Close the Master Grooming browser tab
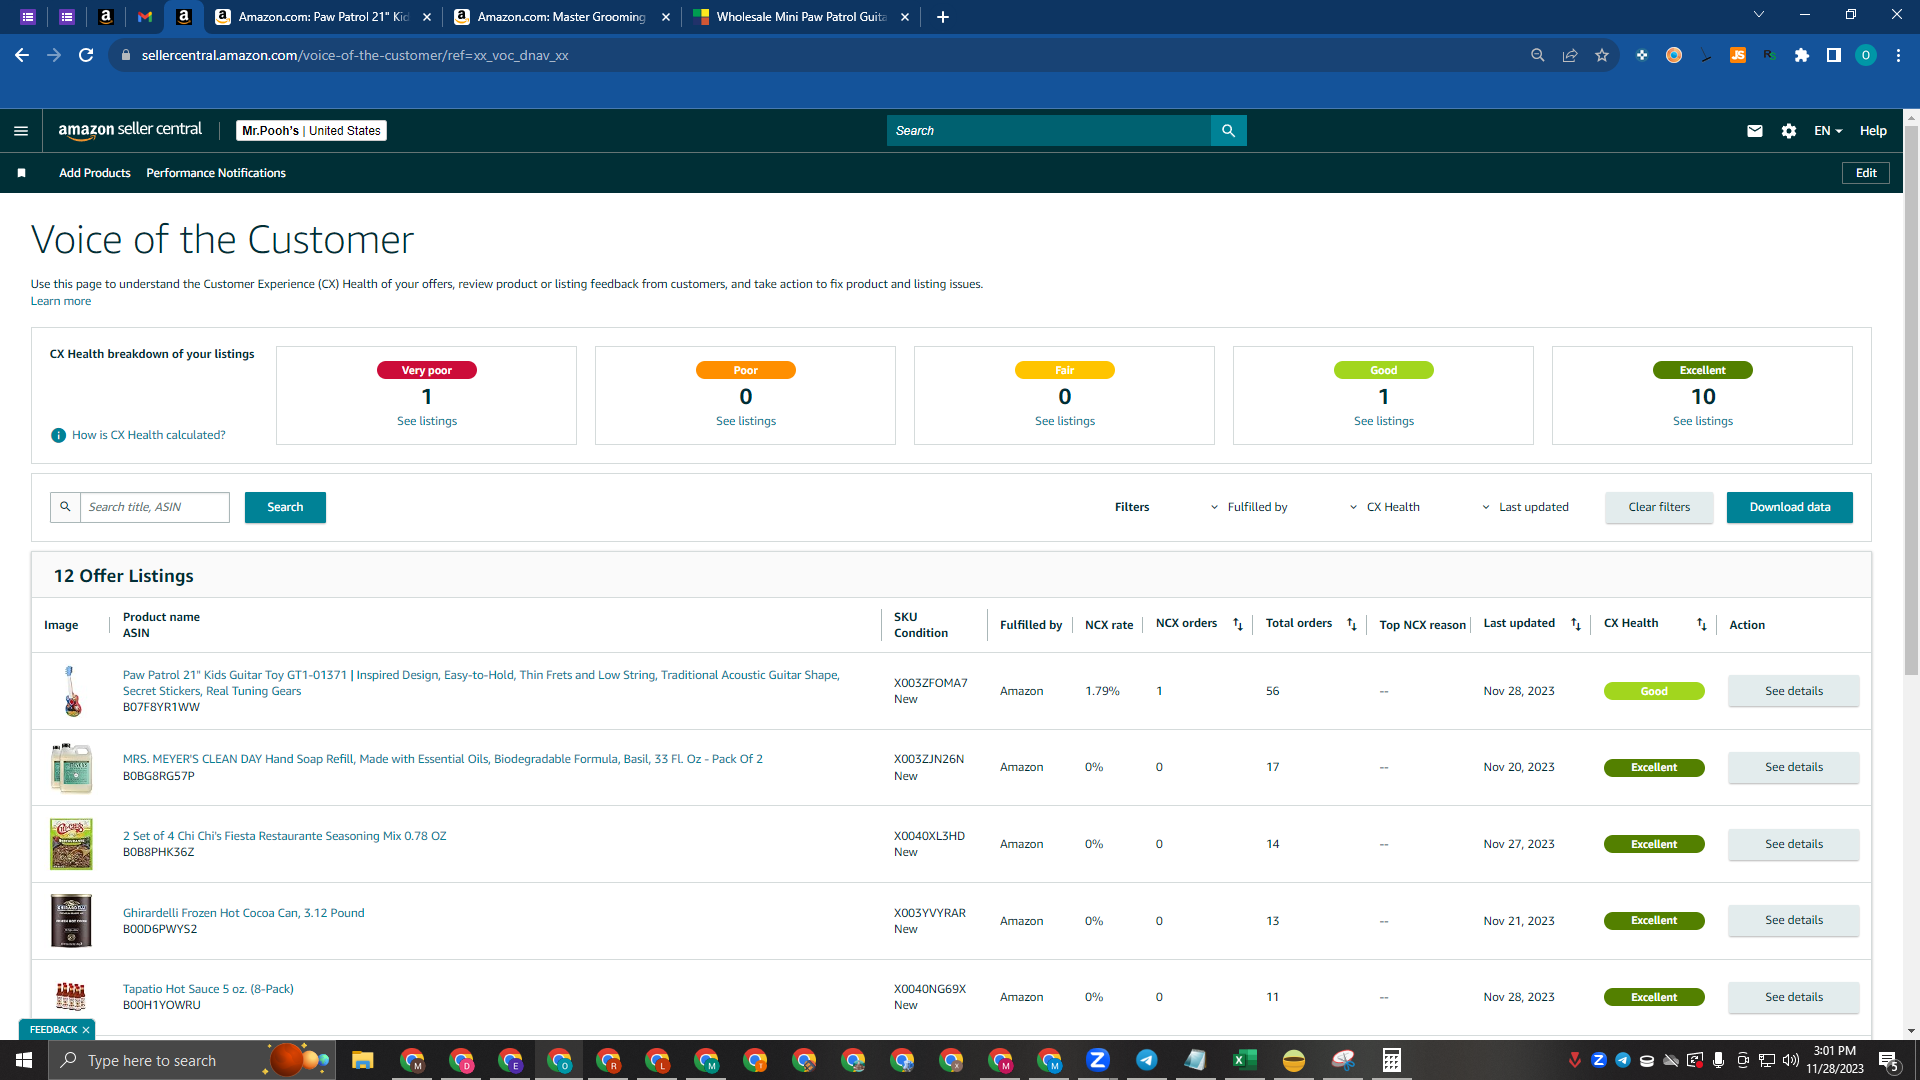The width and height of the screenshot is (1920, 1080). tap(666, 17)
